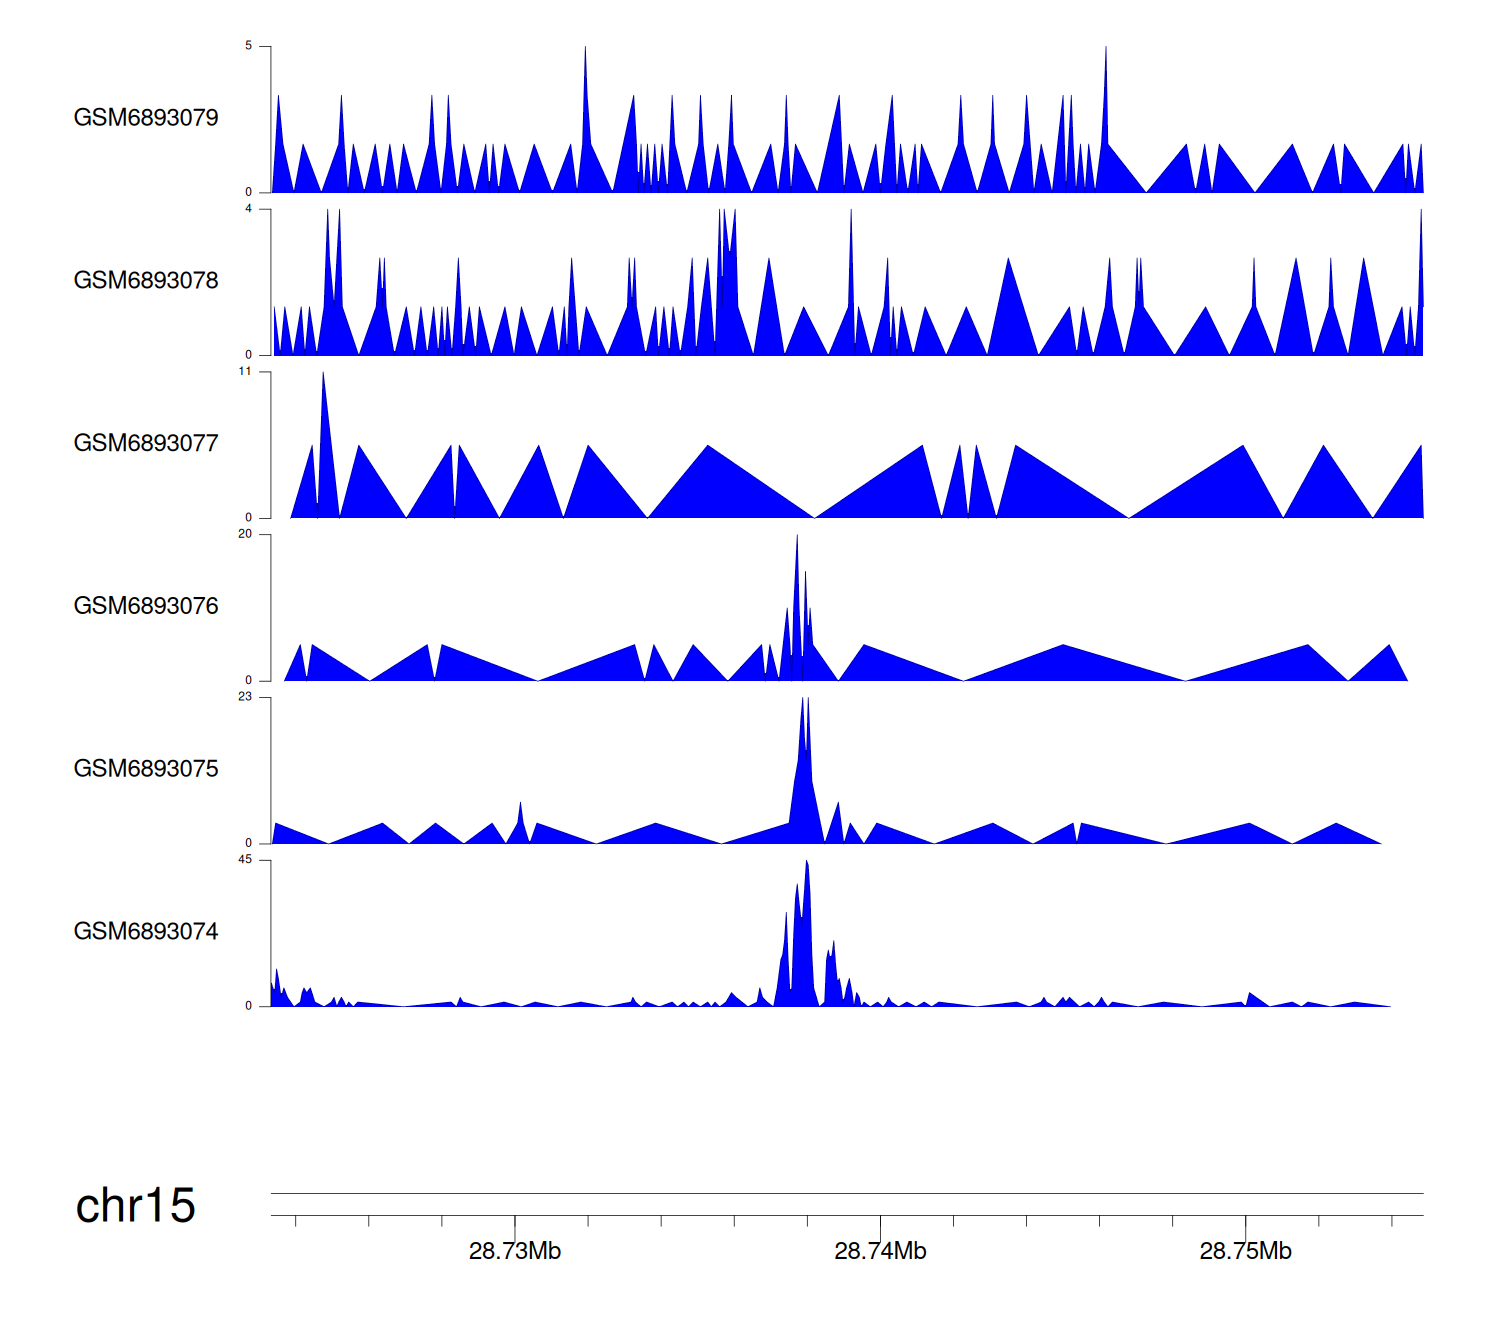Screen dimensions: 1500x1320
Task: Click the y-axis maximum value 45
Action: click(245, 860)
